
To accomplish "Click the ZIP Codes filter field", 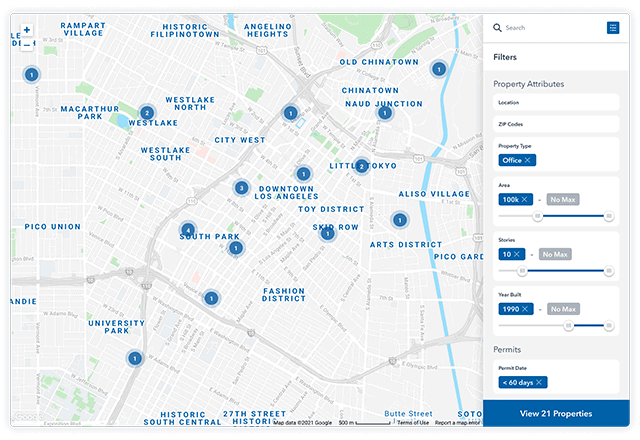I will [x=556, y=124].
